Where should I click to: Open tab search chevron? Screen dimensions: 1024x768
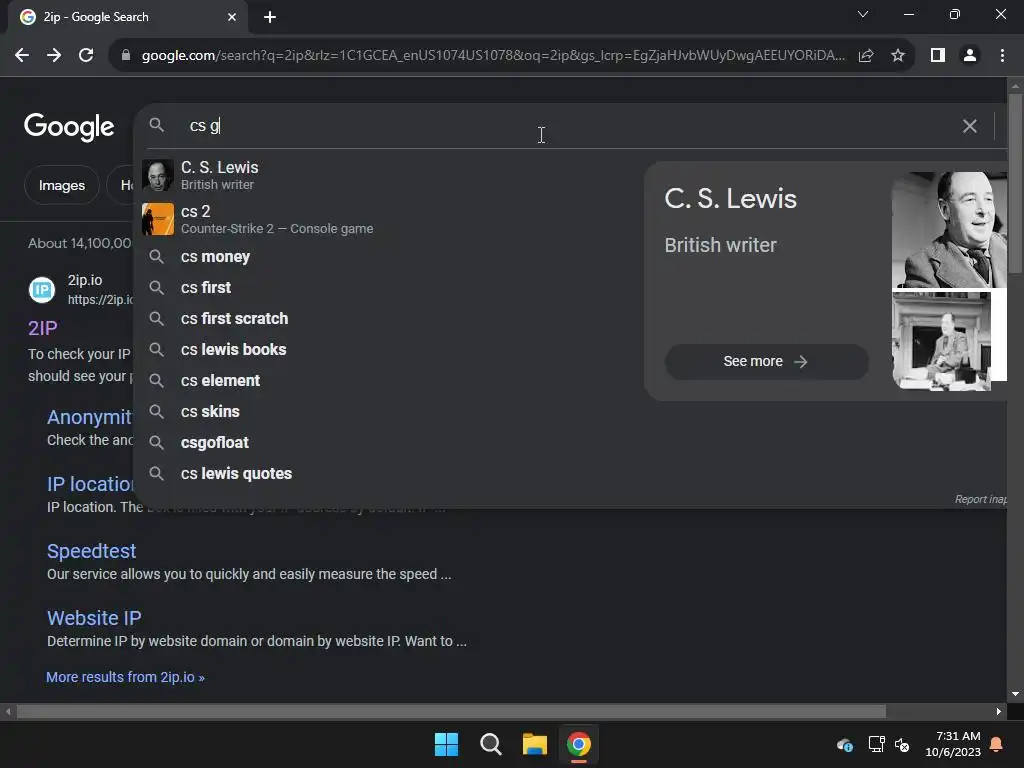[x=863, y=14]
